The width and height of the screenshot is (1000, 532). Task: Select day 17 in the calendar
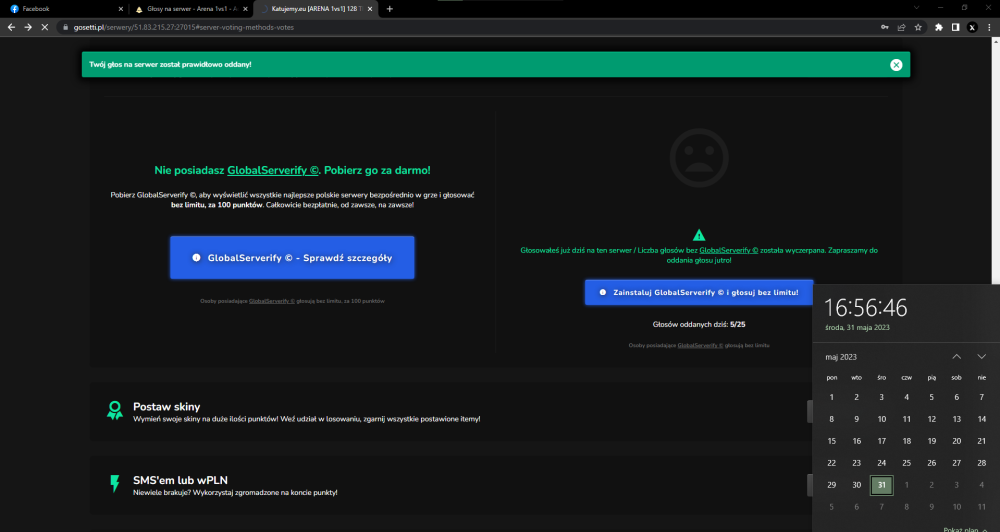(881, 441)
